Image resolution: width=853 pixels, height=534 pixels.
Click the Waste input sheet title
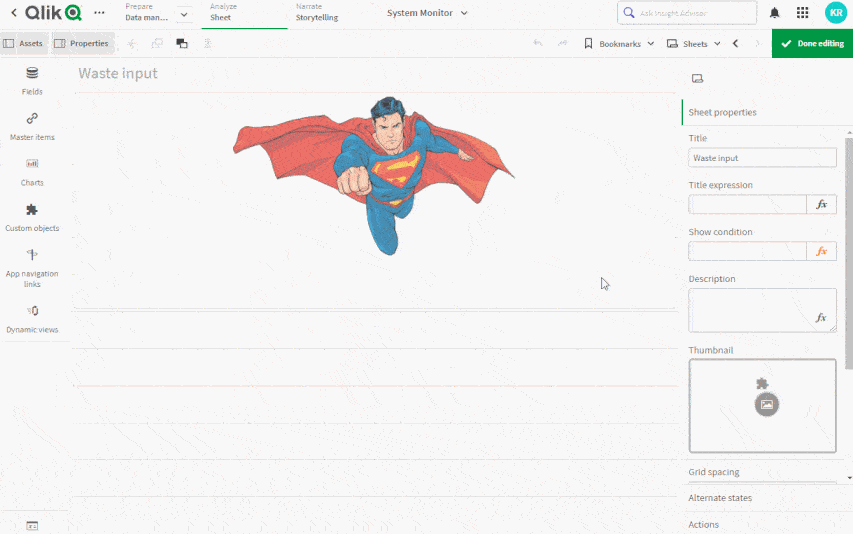(x=118, y=73)
